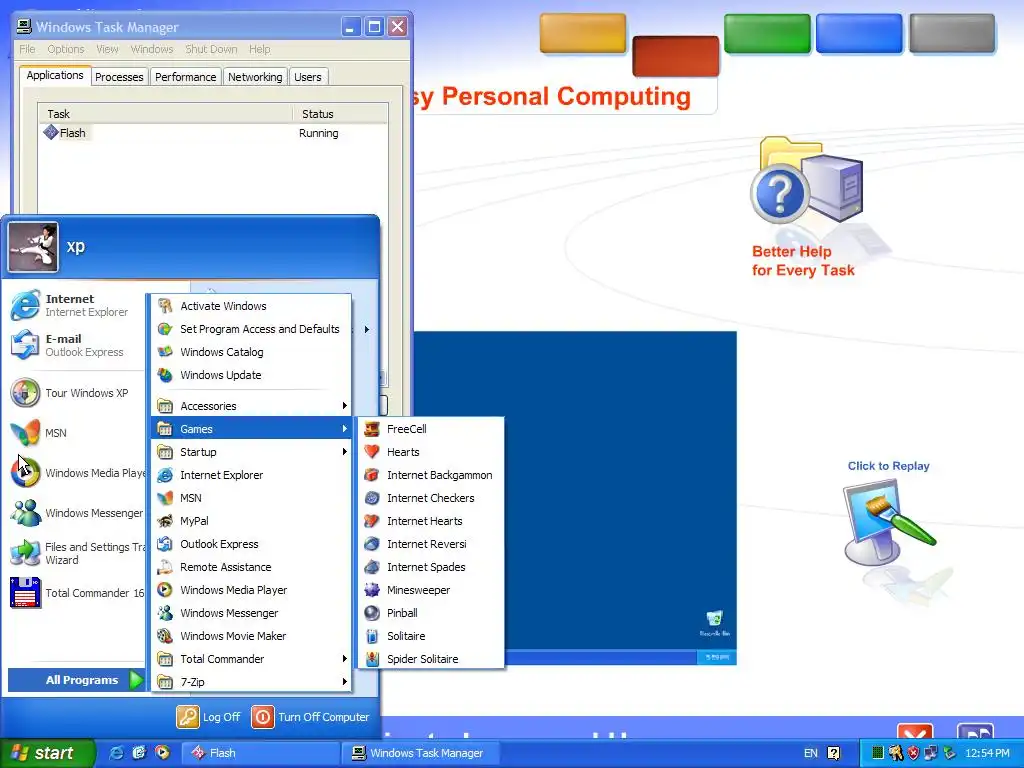Expand Total Commander program folder
This screenshot has height=768, width=1024.
pos(251,659)
